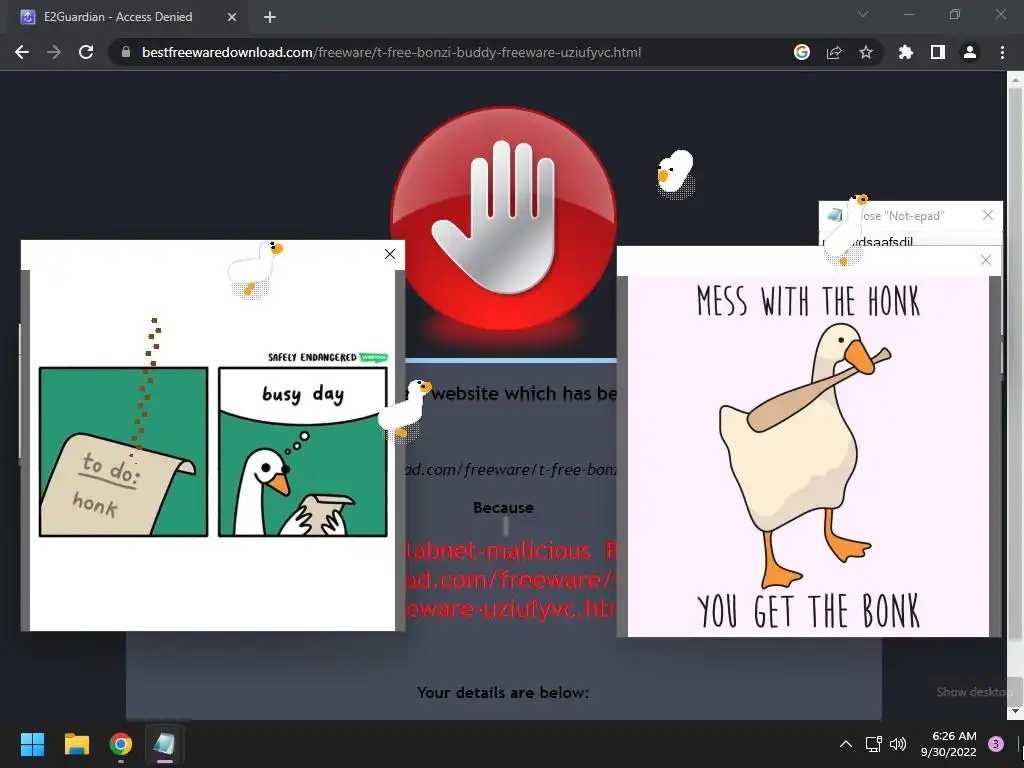Click the forward navigation arrow
The image size is (1024, 768).
pyautogui.click(x=54, y=52)
